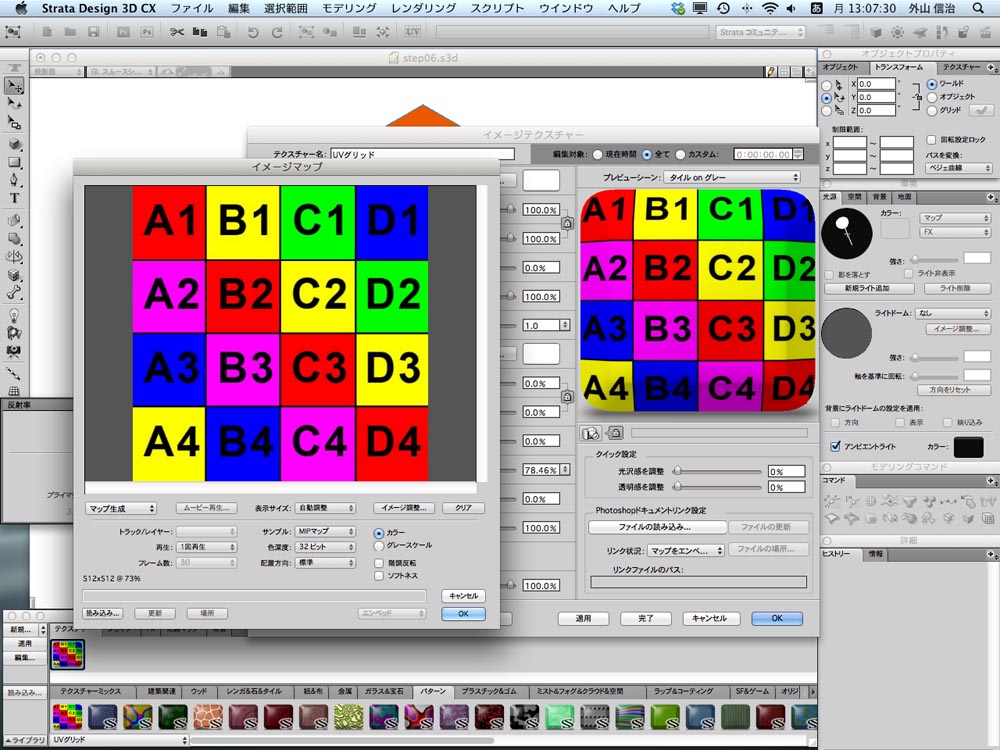Open the プラスチック&ゴム library tab
This screenshot has width=1000, height=750.
point(489,691)
